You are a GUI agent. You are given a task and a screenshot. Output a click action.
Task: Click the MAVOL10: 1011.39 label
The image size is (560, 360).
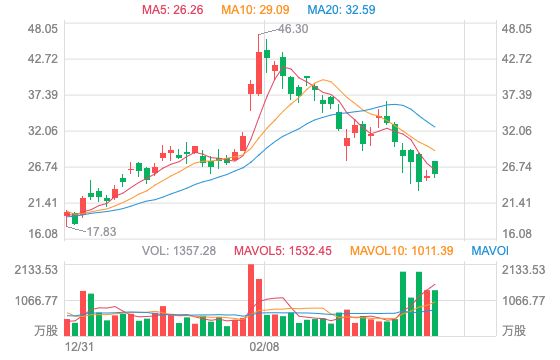click(x=402, y=251)
